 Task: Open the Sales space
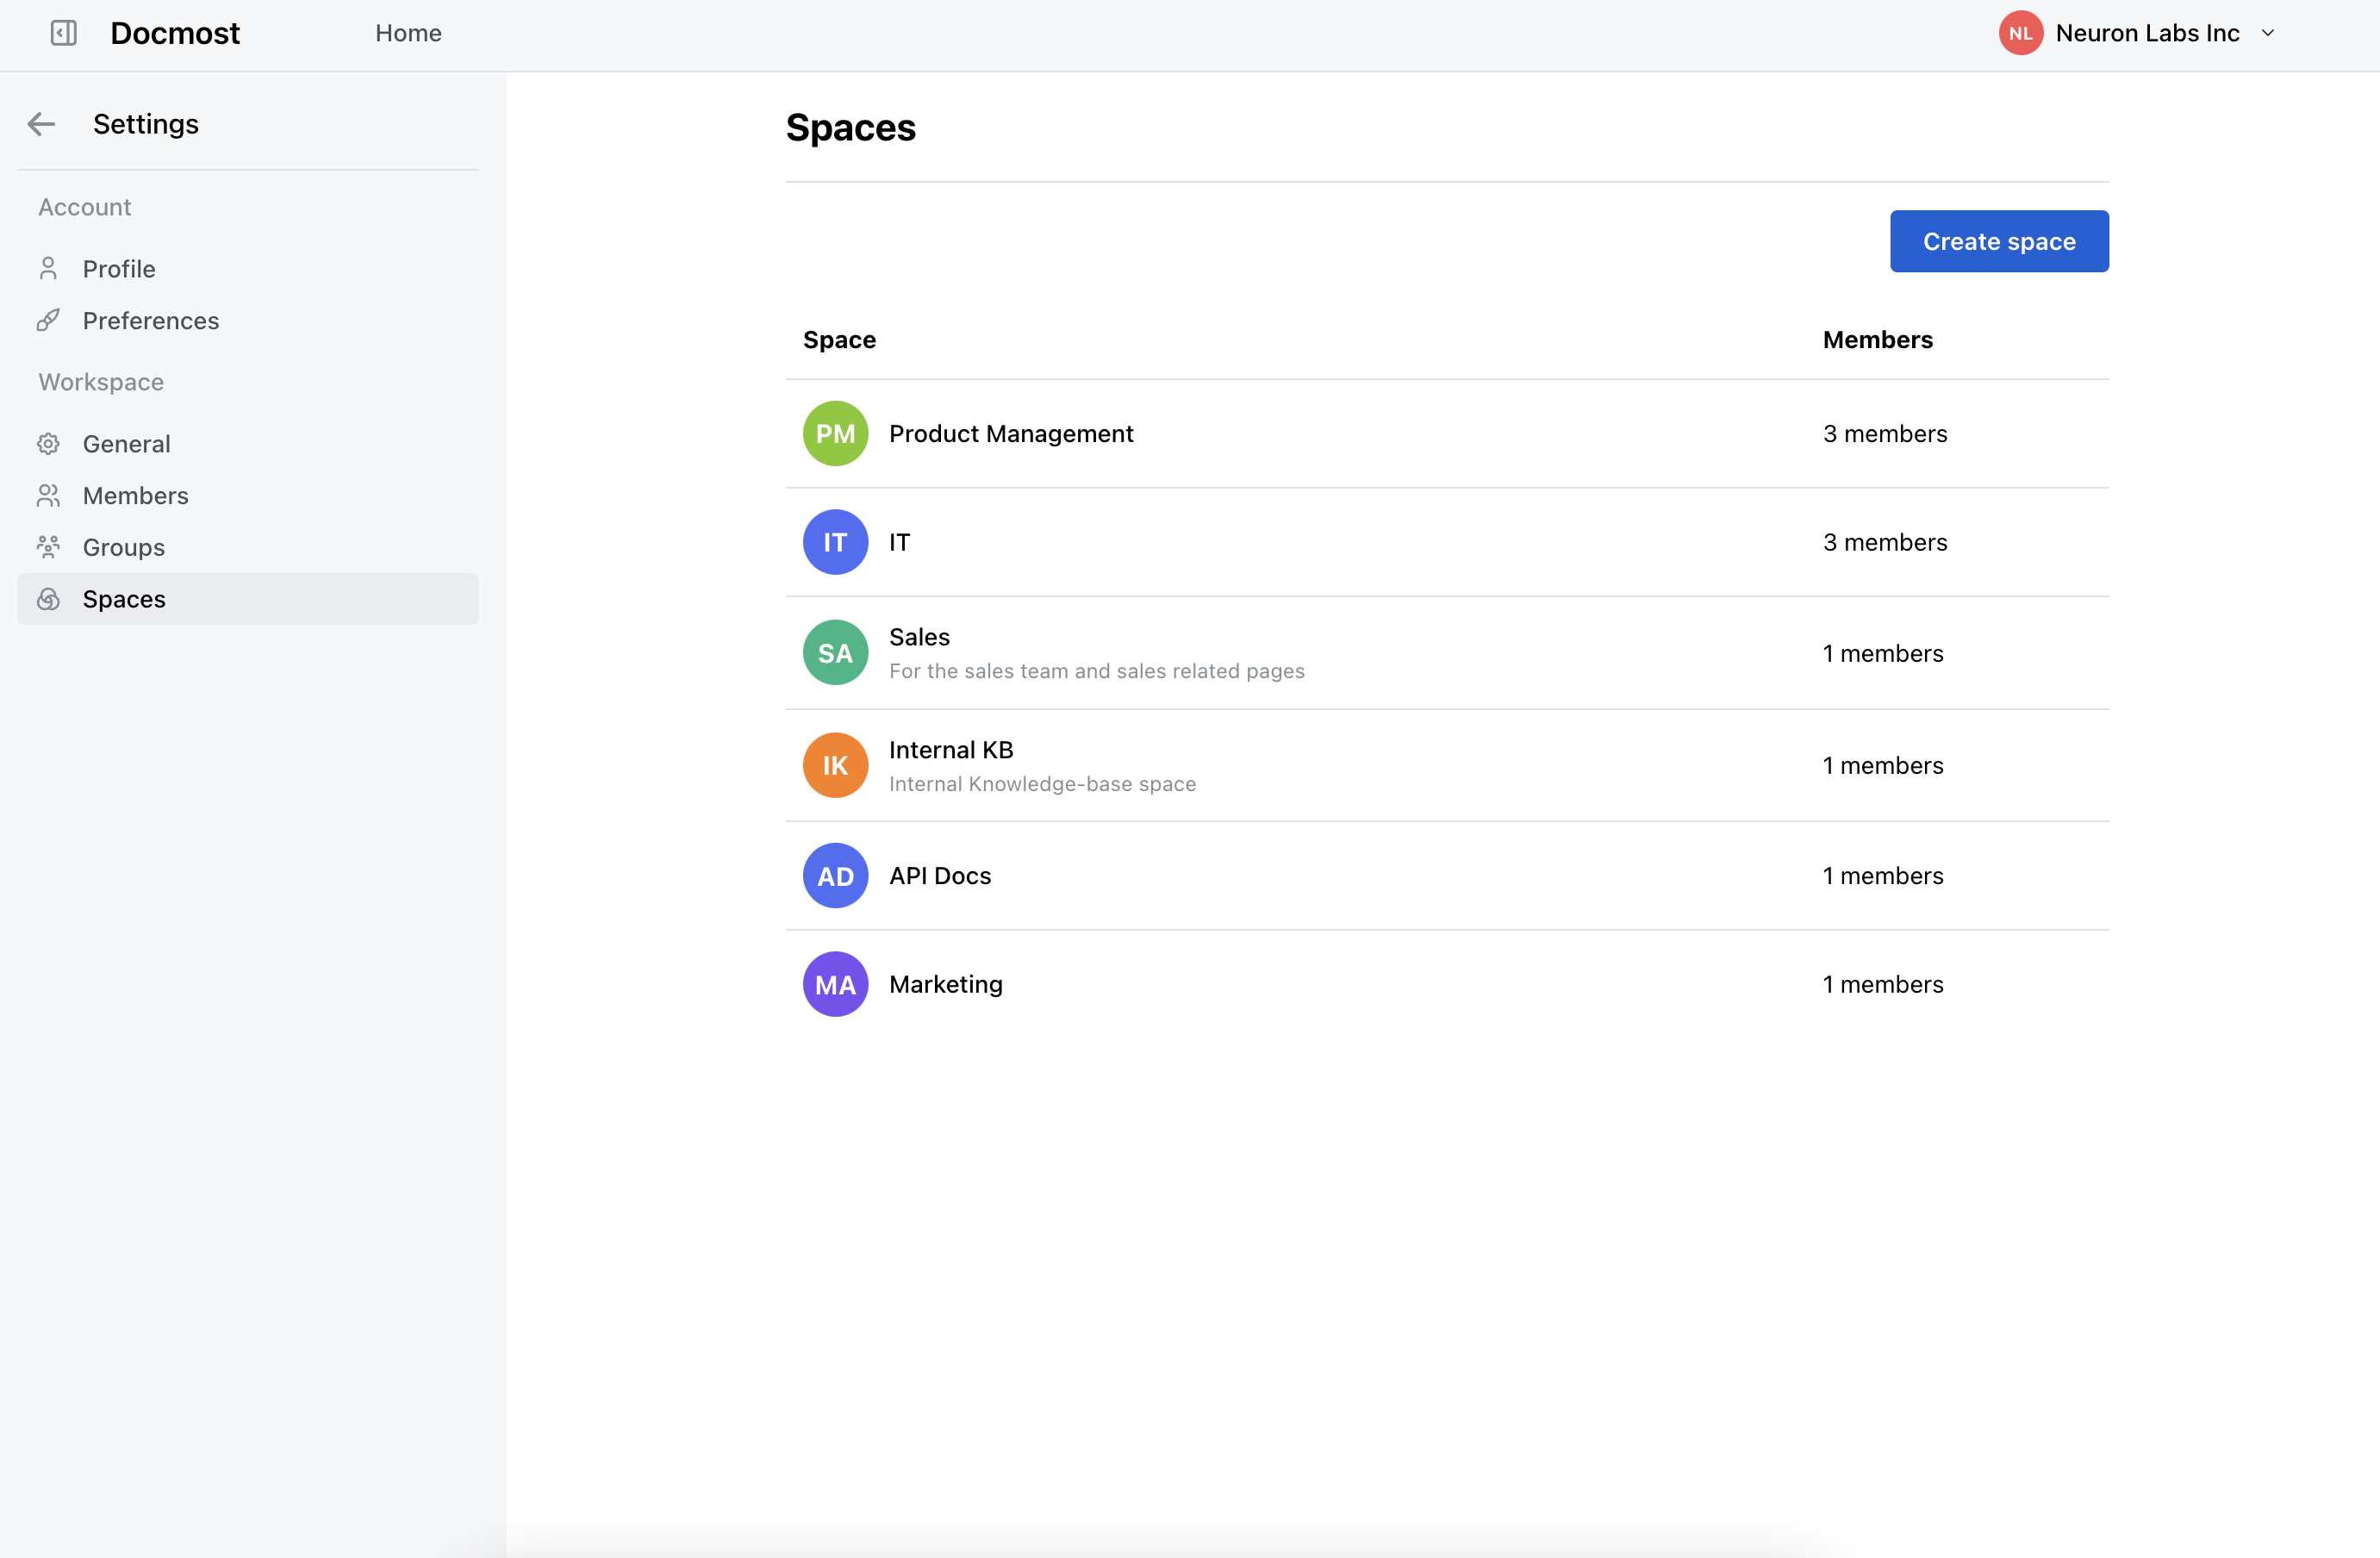click(1447, 653)
